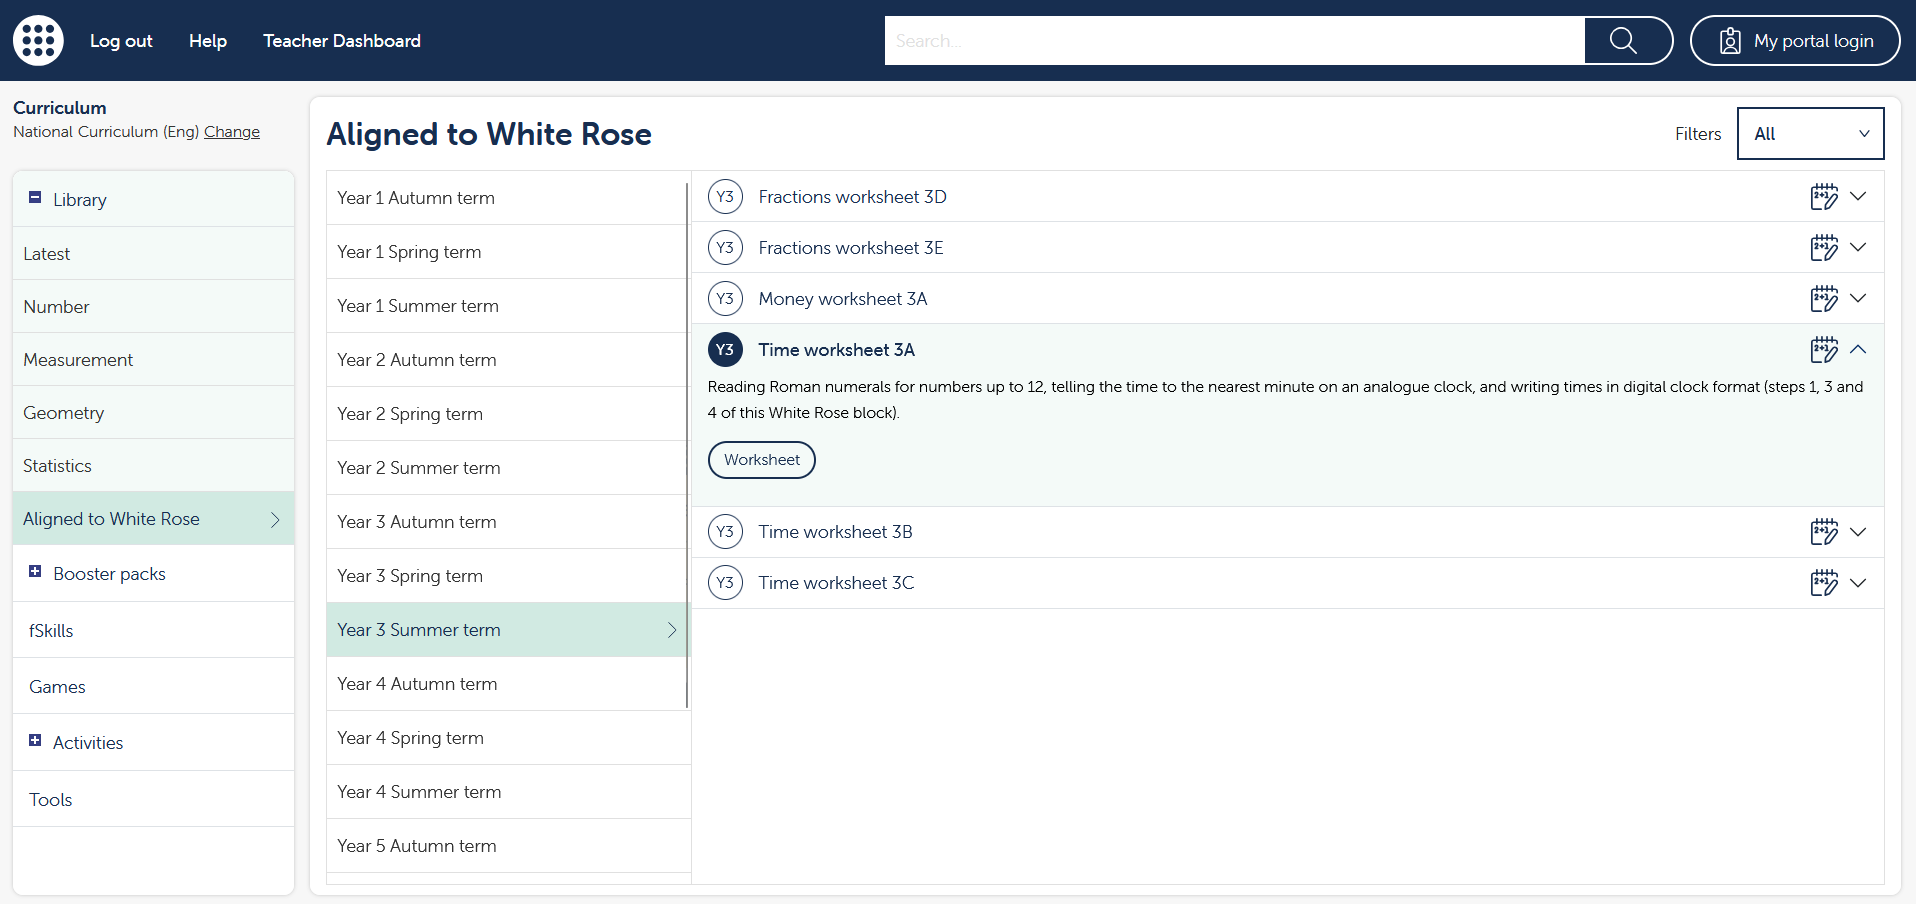
Task: Select Year 5 Autumn term
Action: (x=509, y=846)
